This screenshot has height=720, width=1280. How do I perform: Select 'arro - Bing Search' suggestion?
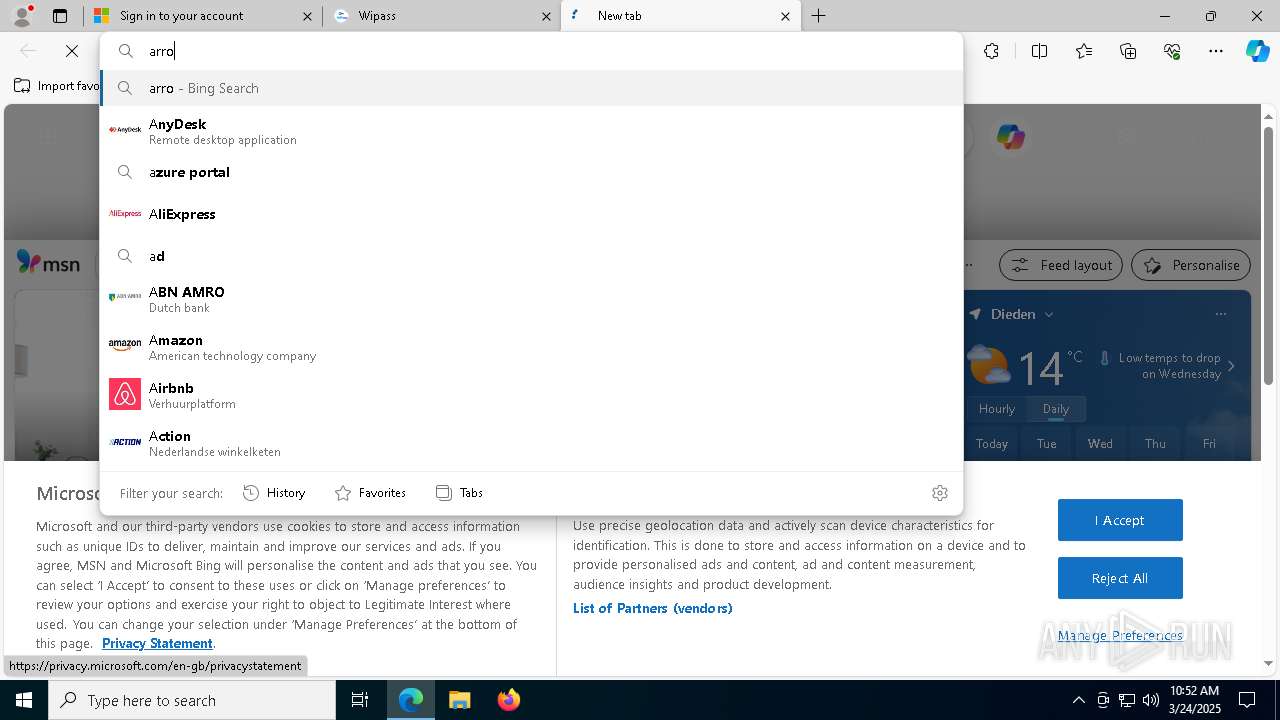pyautogui.click(x=532, y=88)
